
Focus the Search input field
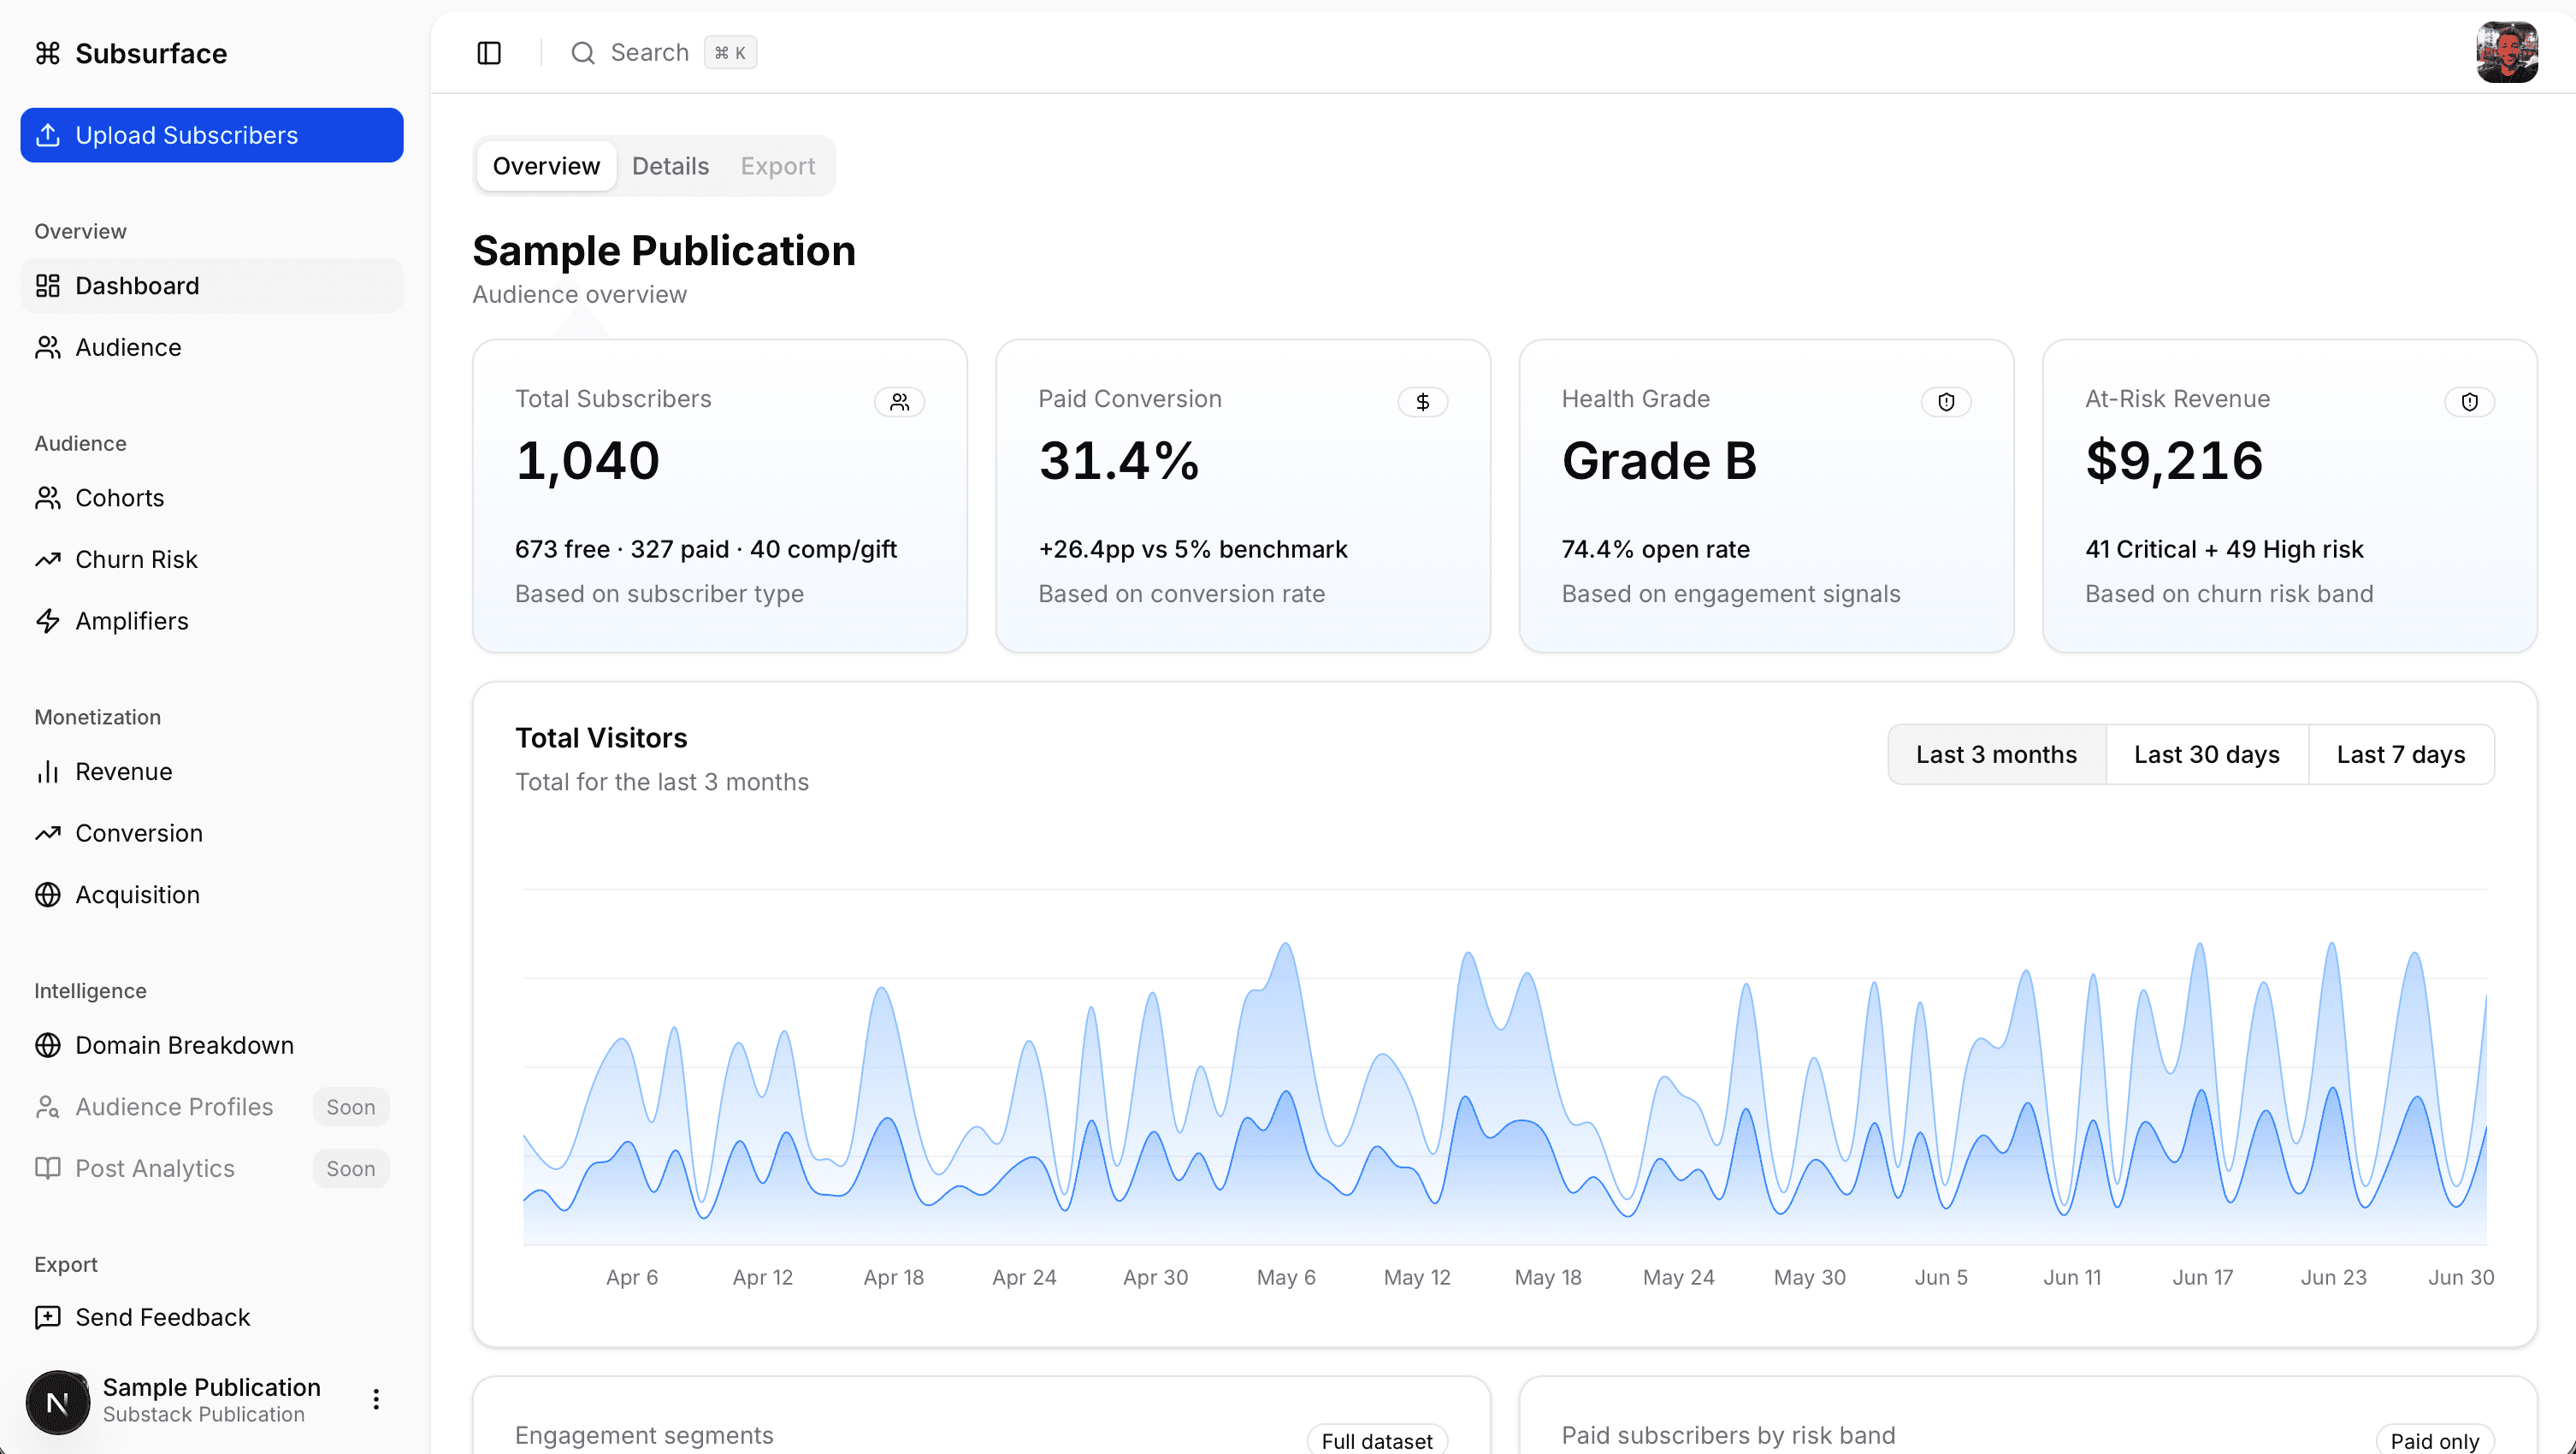click(x=650, y=53)
